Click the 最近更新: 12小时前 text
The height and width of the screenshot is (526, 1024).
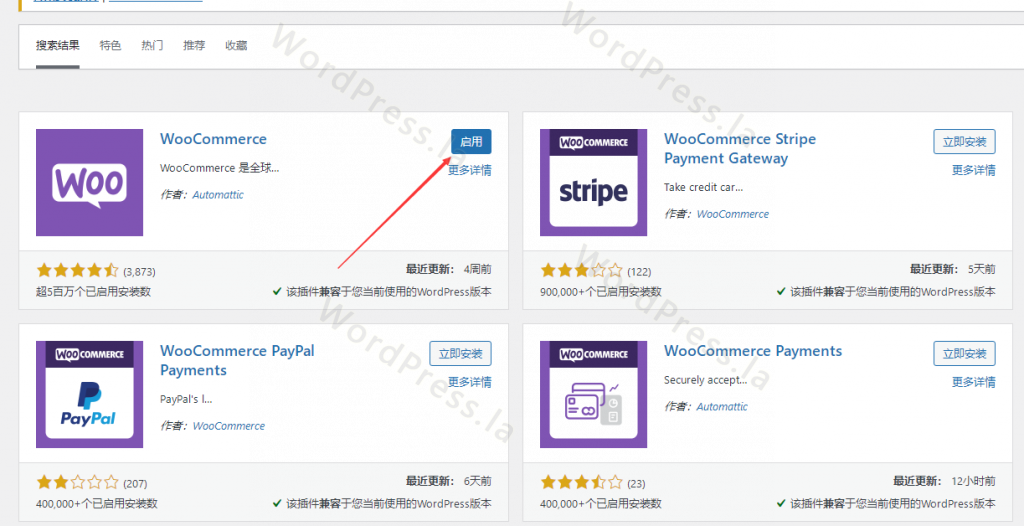pos(944,481)
